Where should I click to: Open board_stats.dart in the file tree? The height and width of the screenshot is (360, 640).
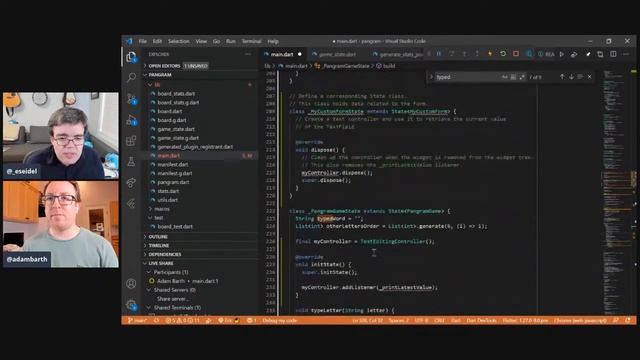176,94
